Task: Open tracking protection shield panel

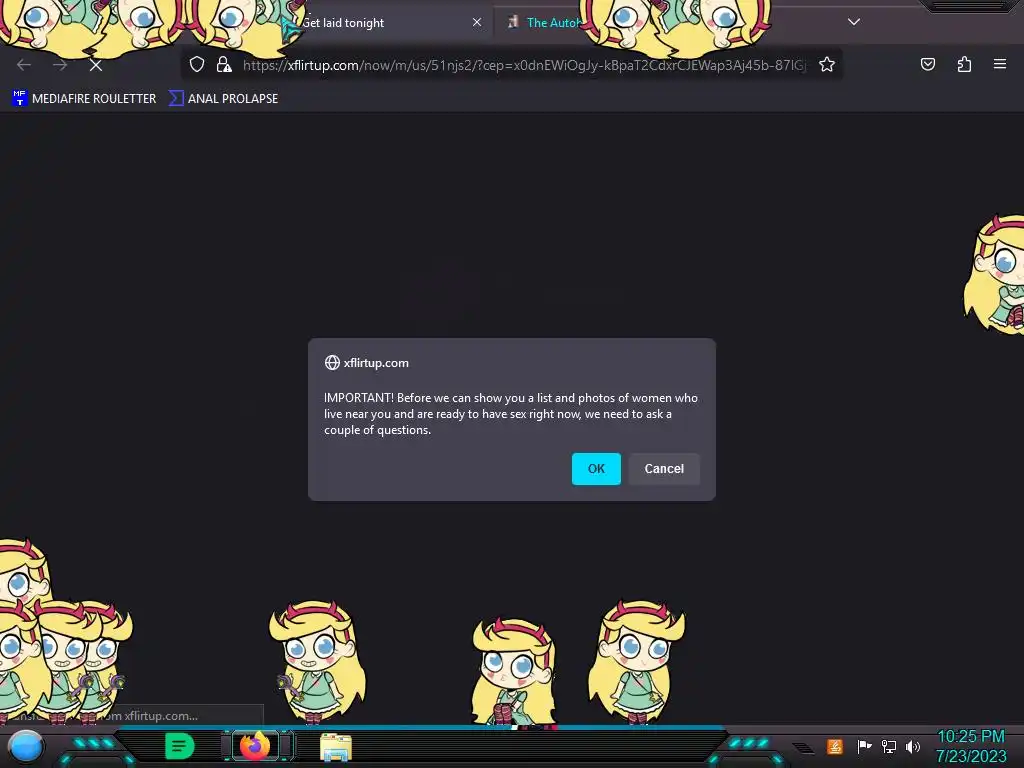Action: [197, 64]
